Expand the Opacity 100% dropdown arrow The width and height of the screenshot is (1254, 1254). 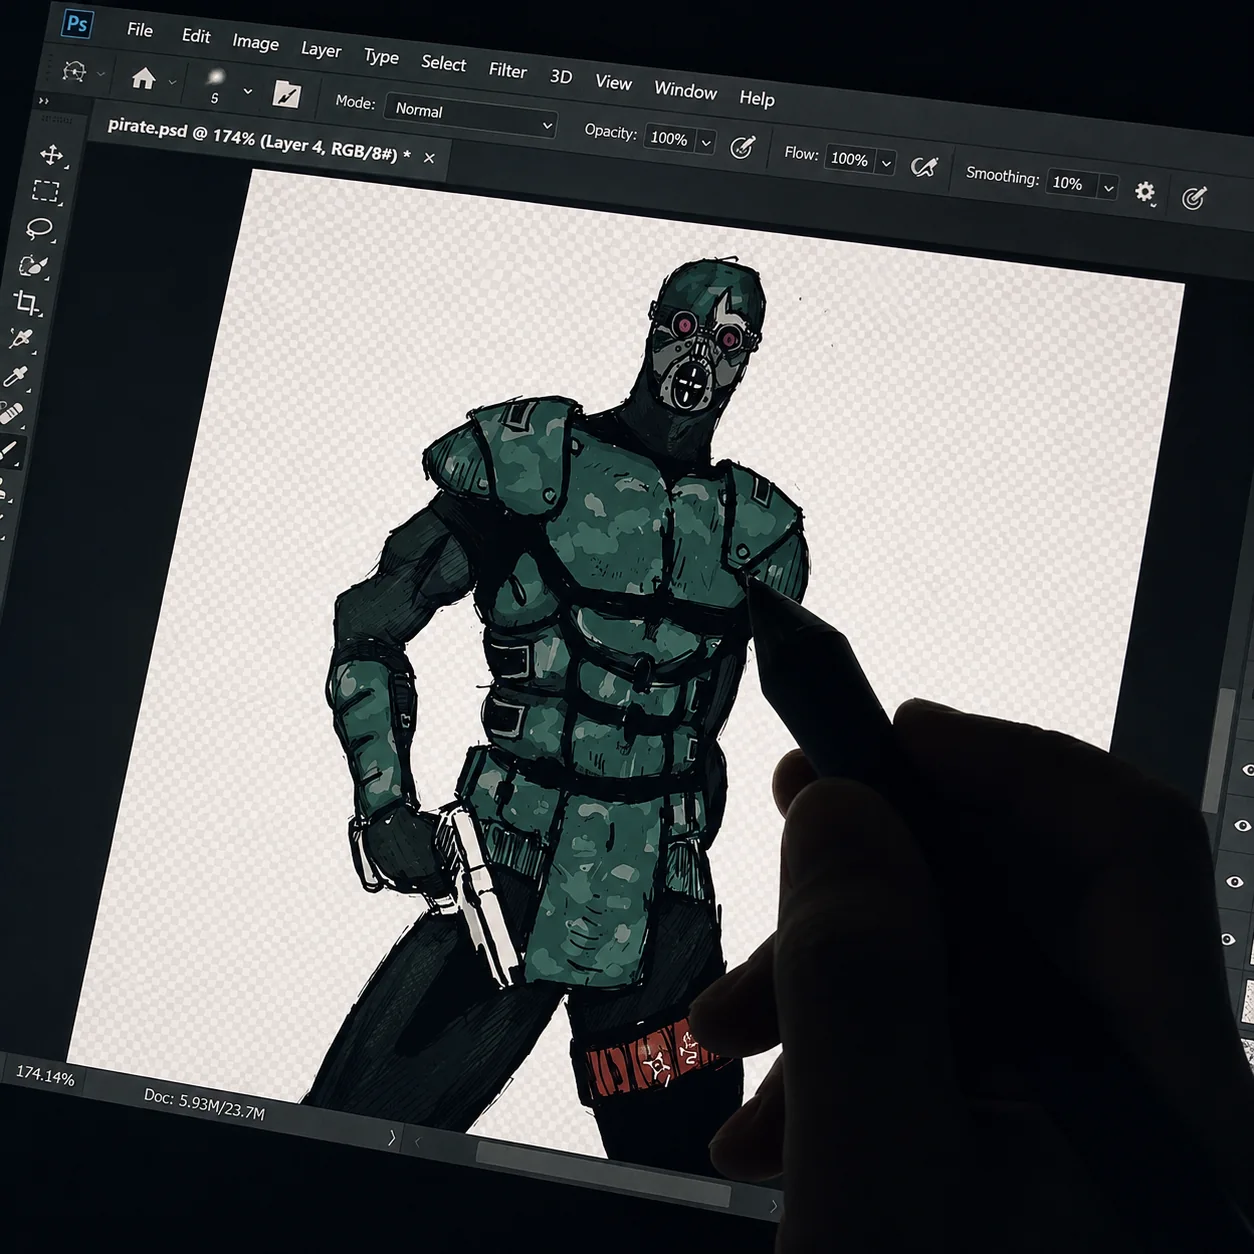tap(706, 143)
